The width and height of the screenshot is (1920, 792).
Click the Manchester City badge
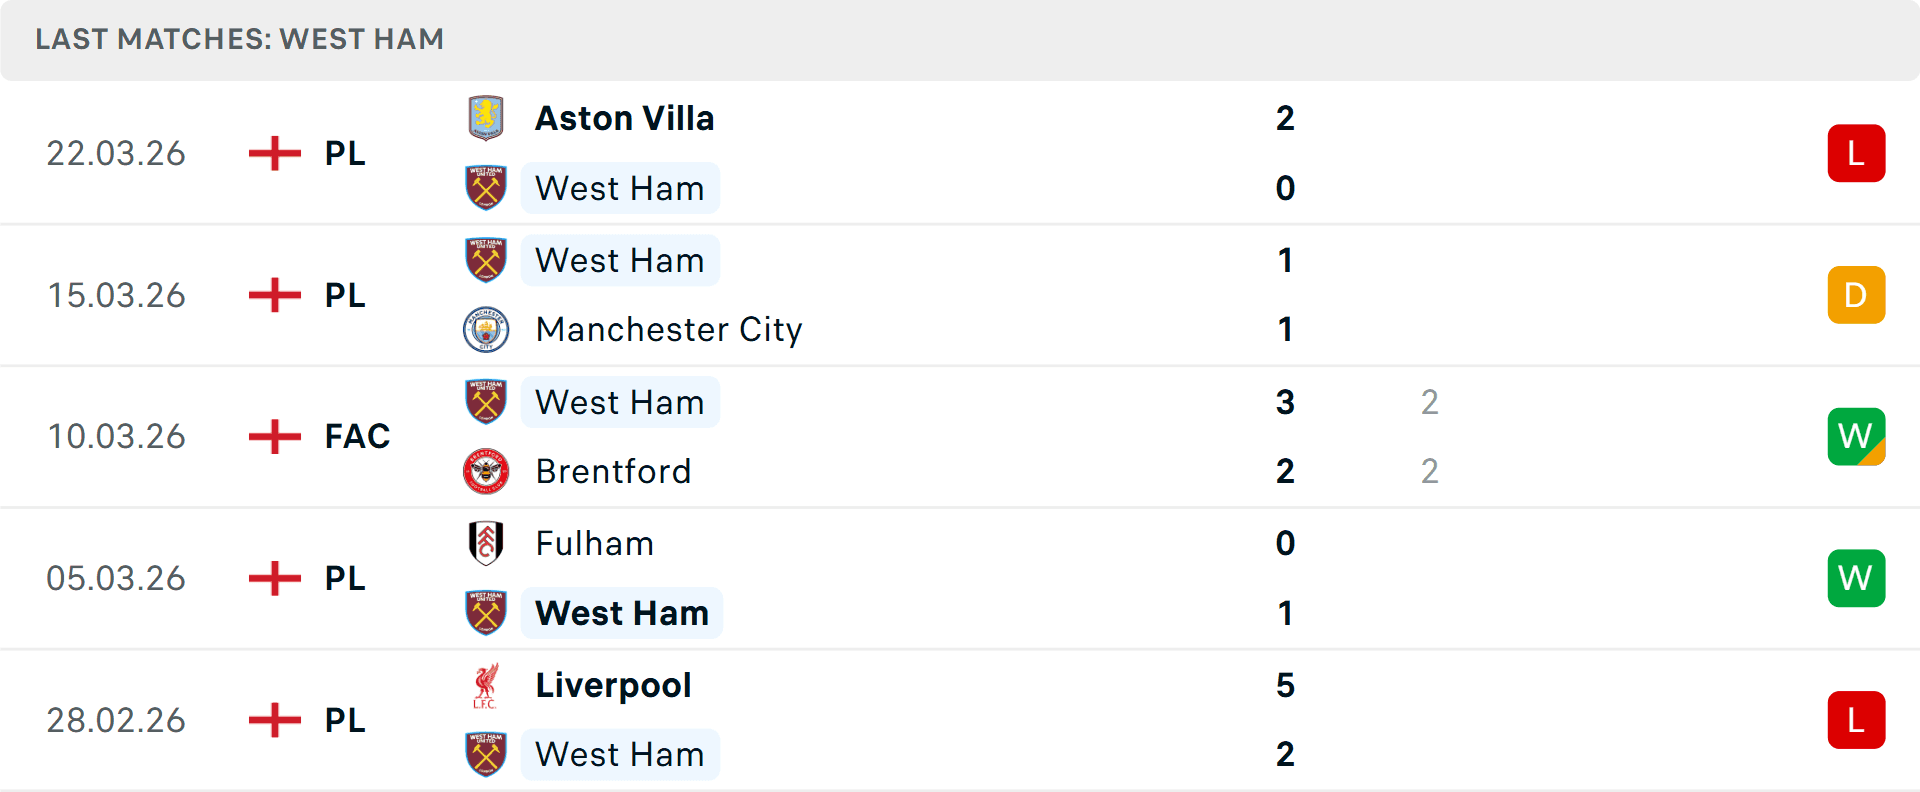coord(487,329)
